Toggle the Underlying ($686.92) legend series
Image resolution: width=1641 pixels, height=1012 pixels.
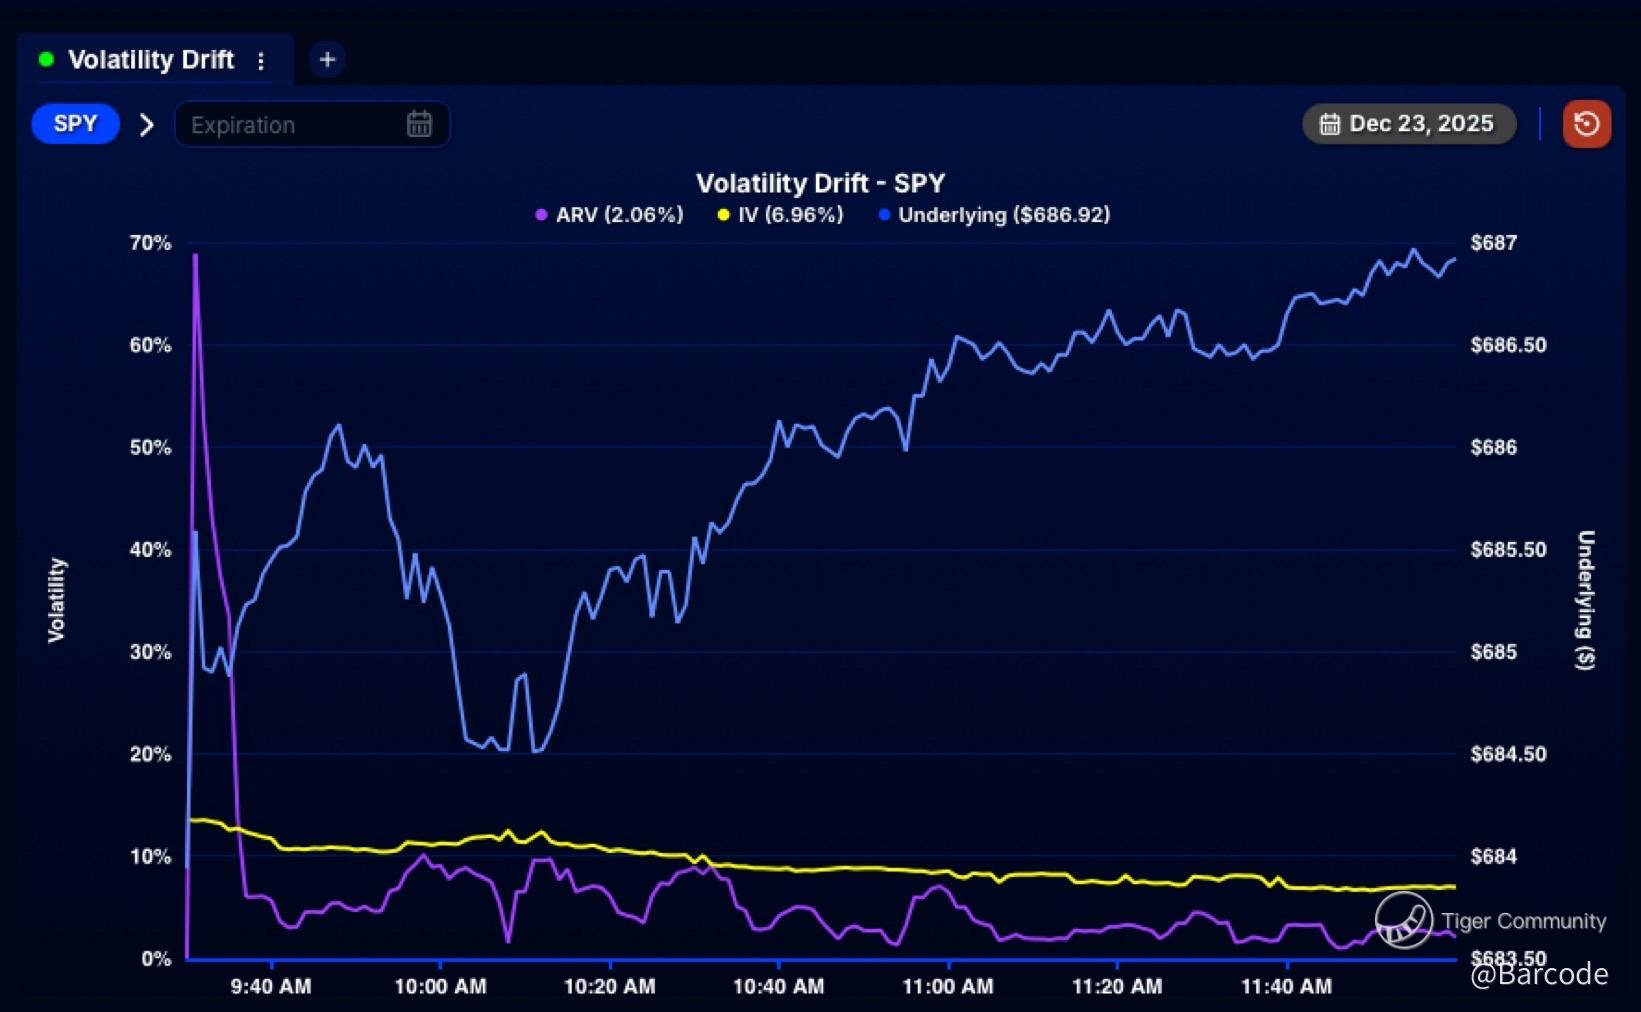[994, 215]
